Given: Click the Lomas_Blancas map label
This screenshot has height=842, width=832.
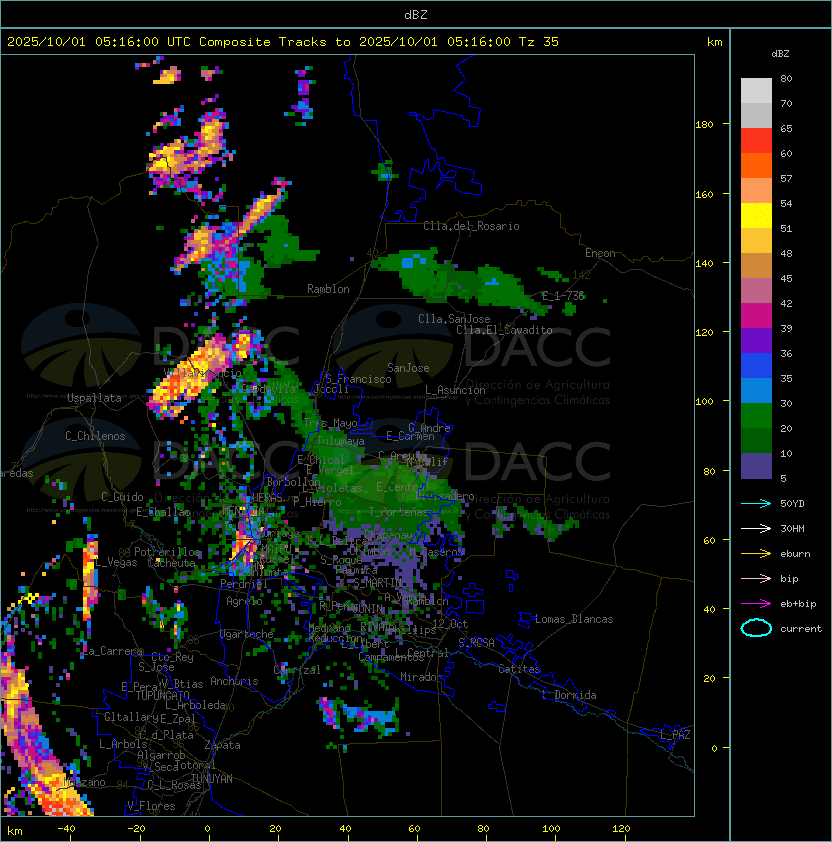Looking at the screenshot, I should coord(574,619).
